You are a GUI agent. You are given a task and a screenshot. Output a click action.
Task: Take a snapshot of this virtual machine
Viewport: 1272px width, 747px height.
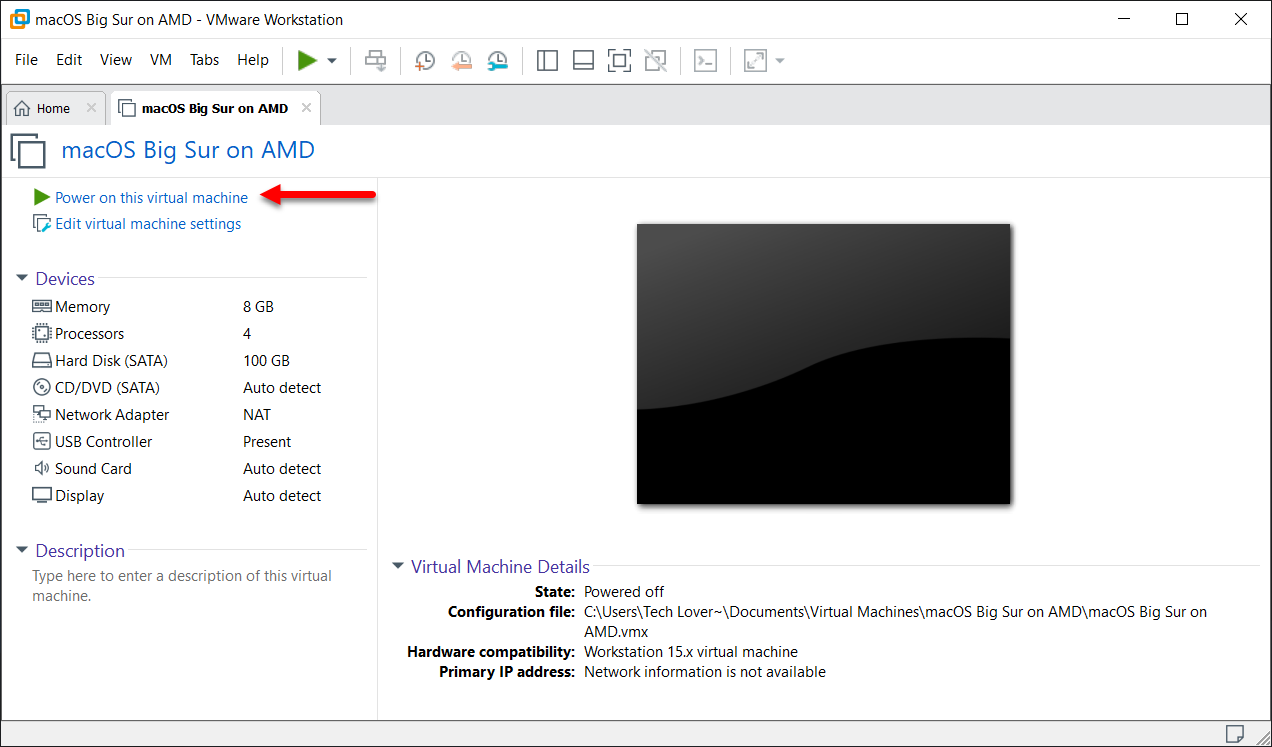pos(424,61)
